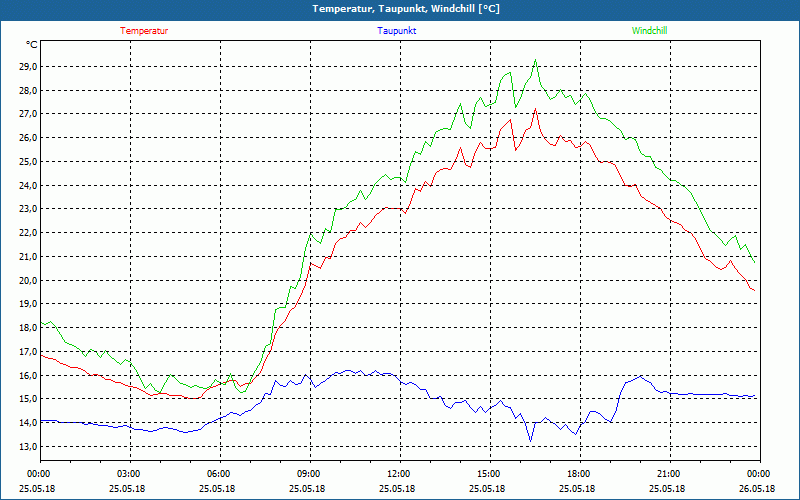Click the '23,0' y-axis value
This screenshot has height=500, width=800.
click(28, 209)
